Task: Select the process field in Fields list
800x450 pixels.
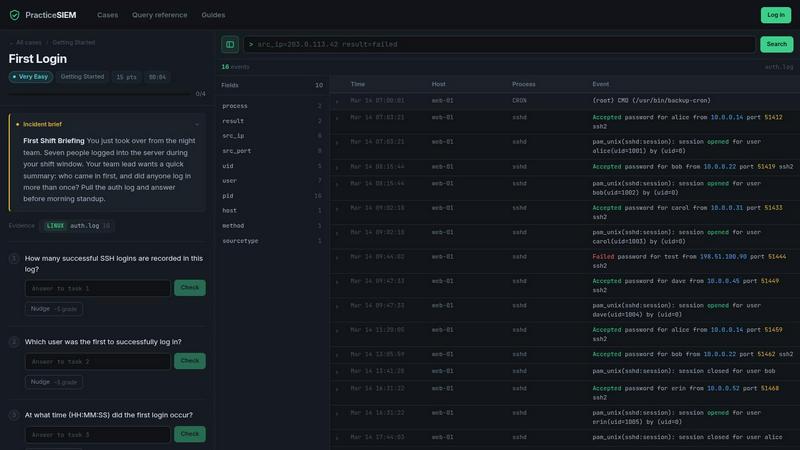Action: point(272,106)
